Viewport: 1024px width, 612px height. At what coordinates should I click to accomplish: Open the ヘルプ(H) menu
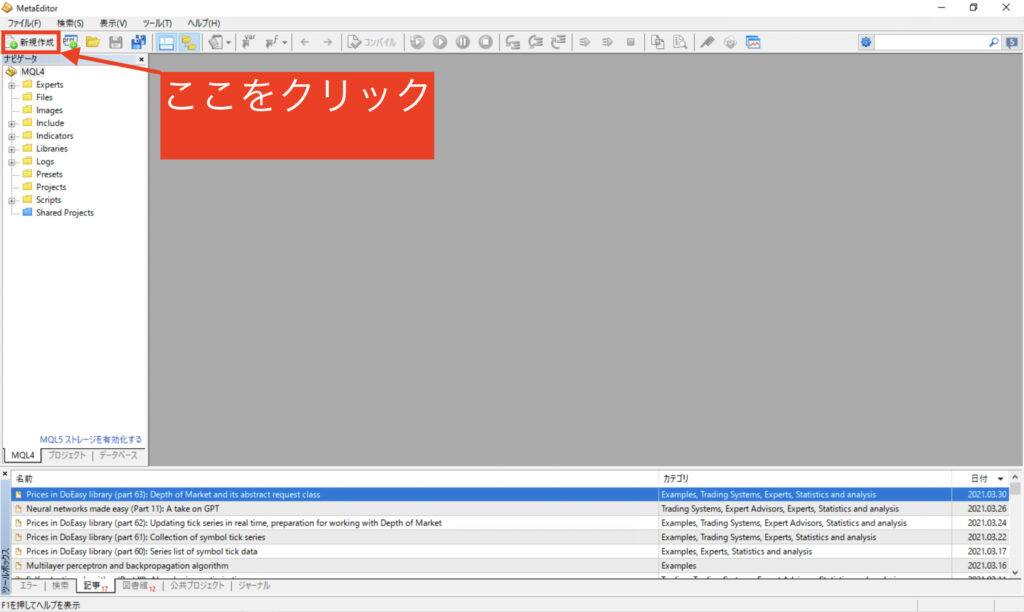204,23
